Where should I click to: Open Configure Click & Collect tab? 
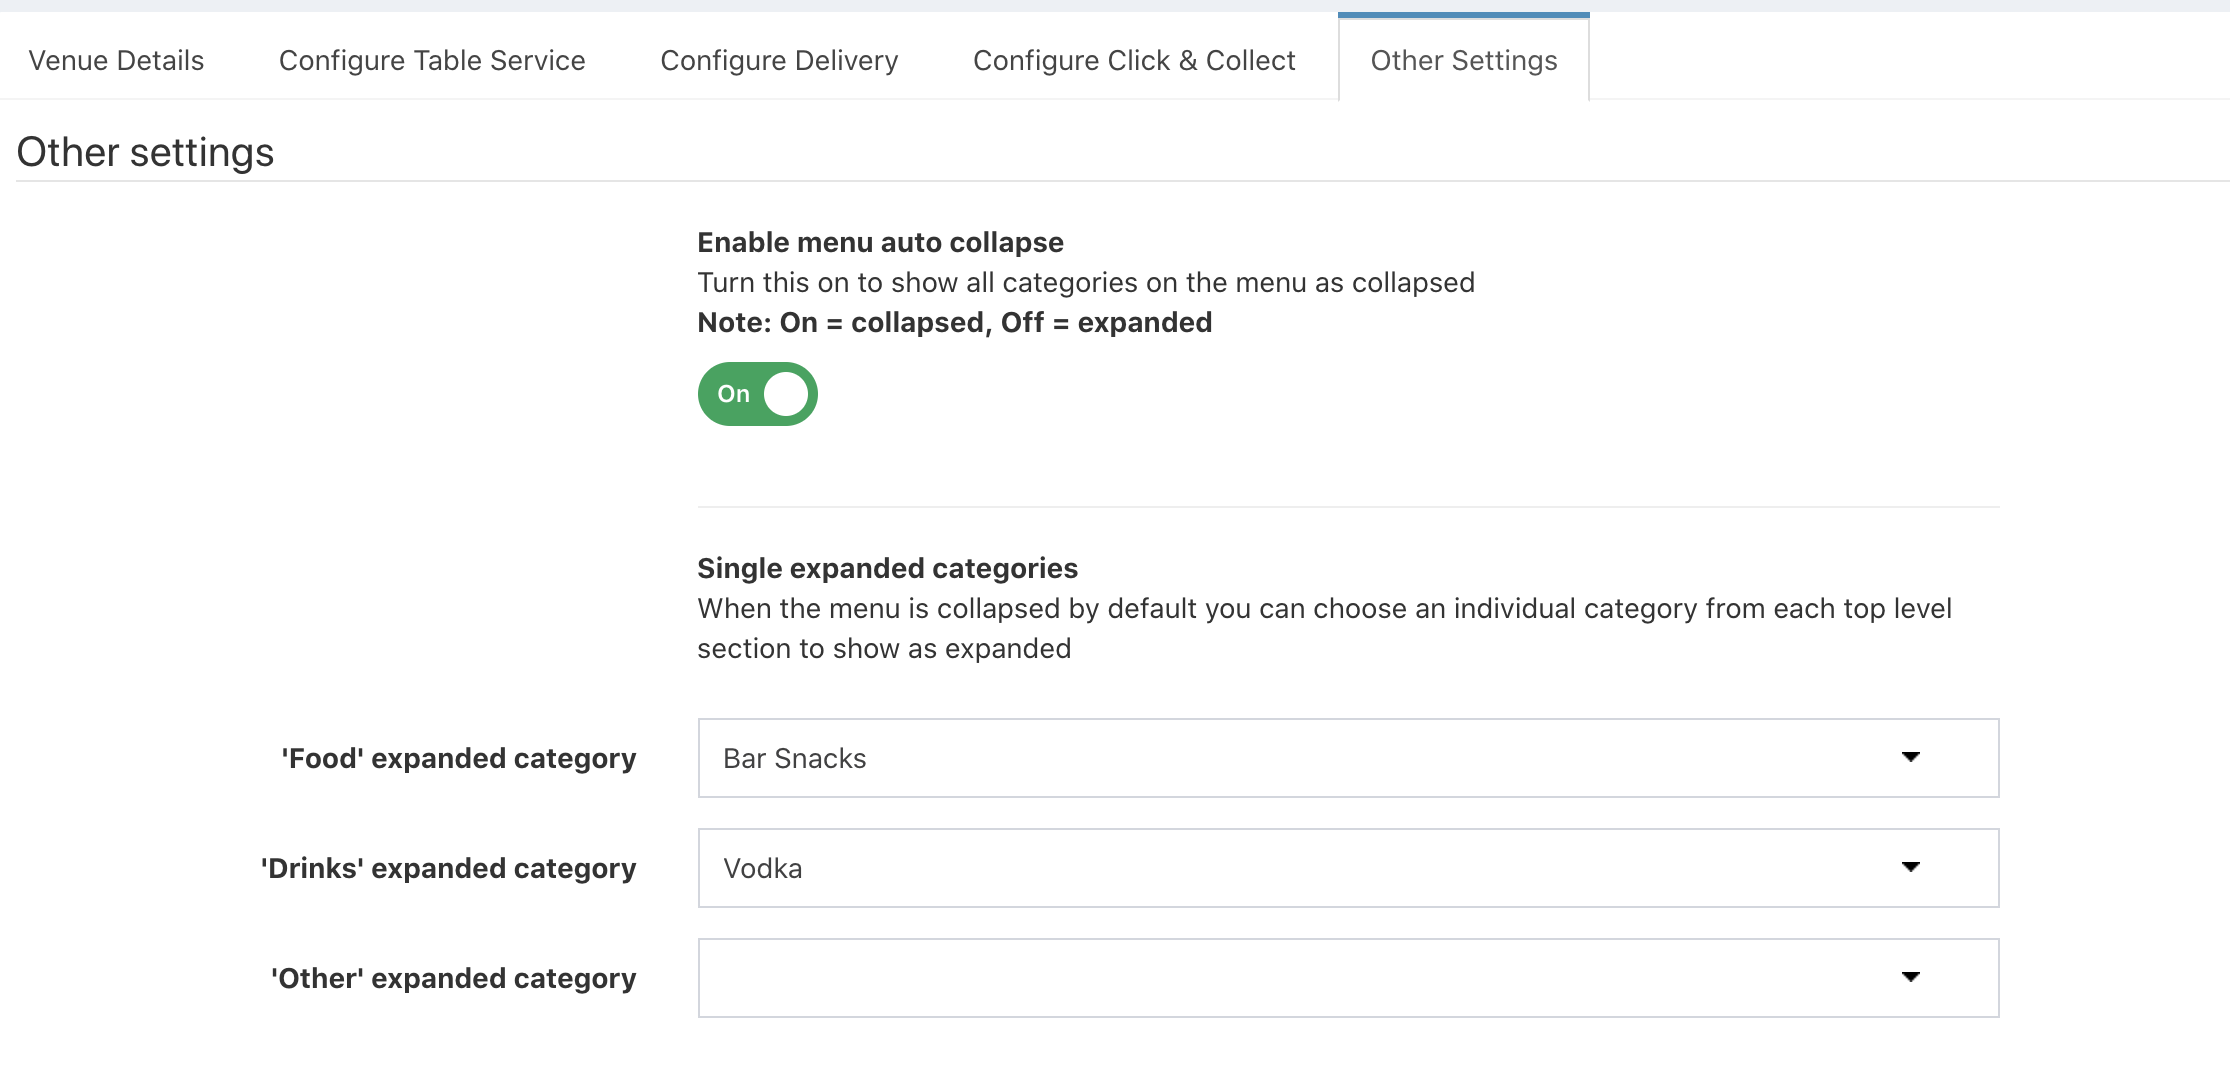point(1134,61)
